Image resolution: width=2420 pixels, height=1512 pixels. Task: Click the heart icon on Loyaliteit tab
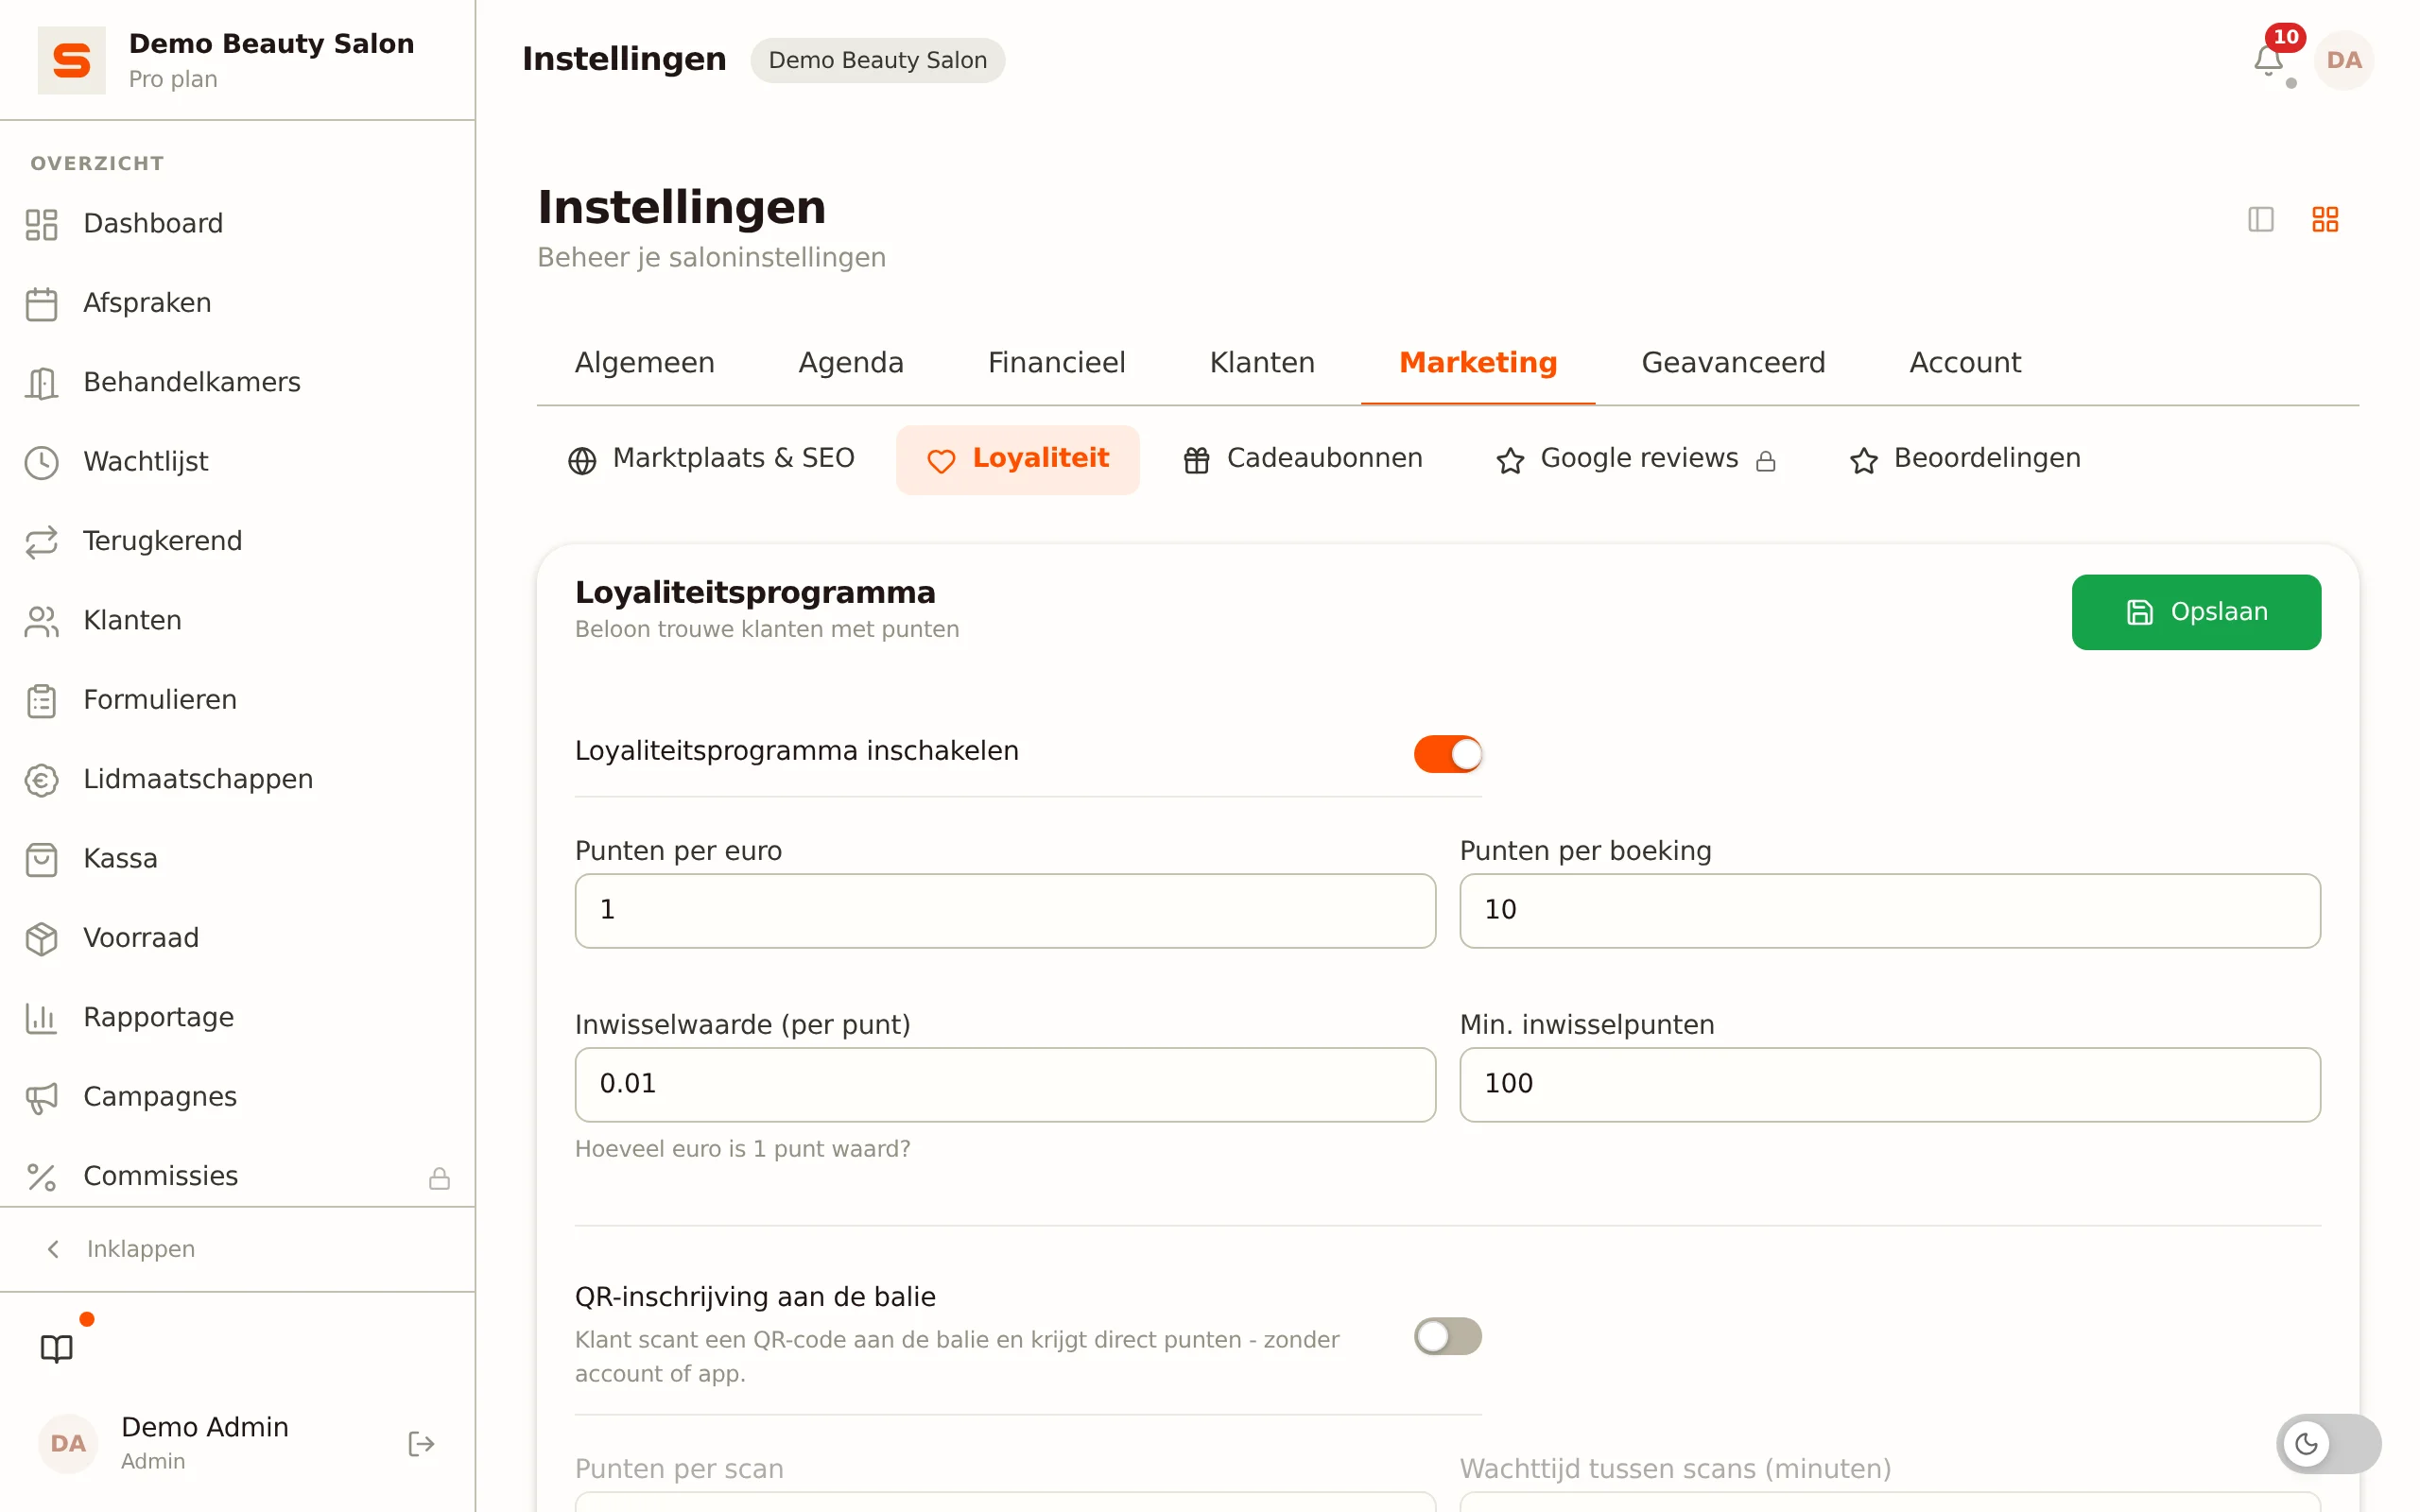click(941, 461)
